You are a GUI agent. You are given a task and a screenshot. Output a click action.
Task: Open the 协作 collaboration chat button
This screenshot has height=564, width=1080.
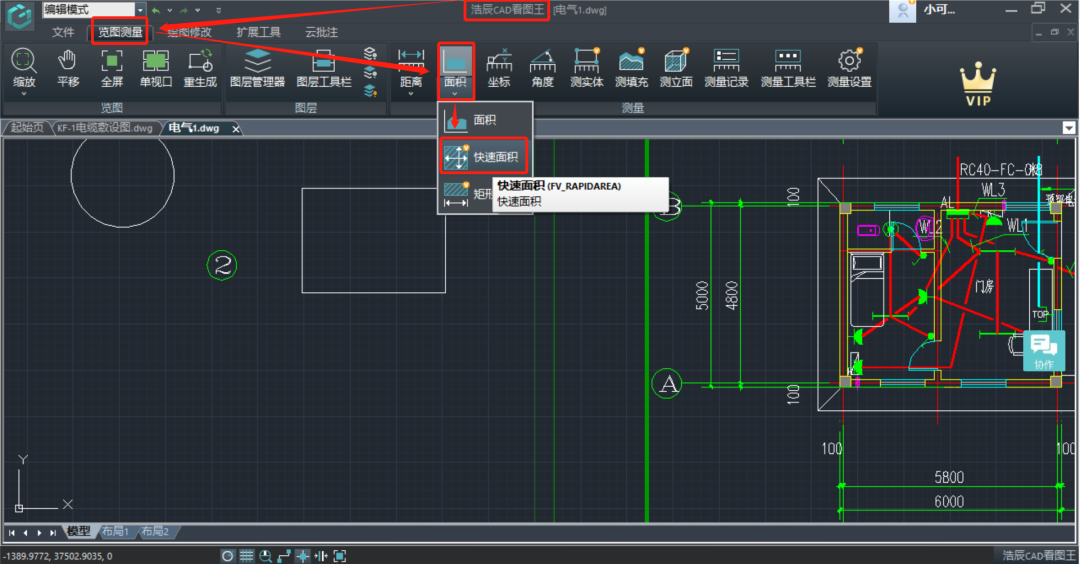(x=1043, y=350)
